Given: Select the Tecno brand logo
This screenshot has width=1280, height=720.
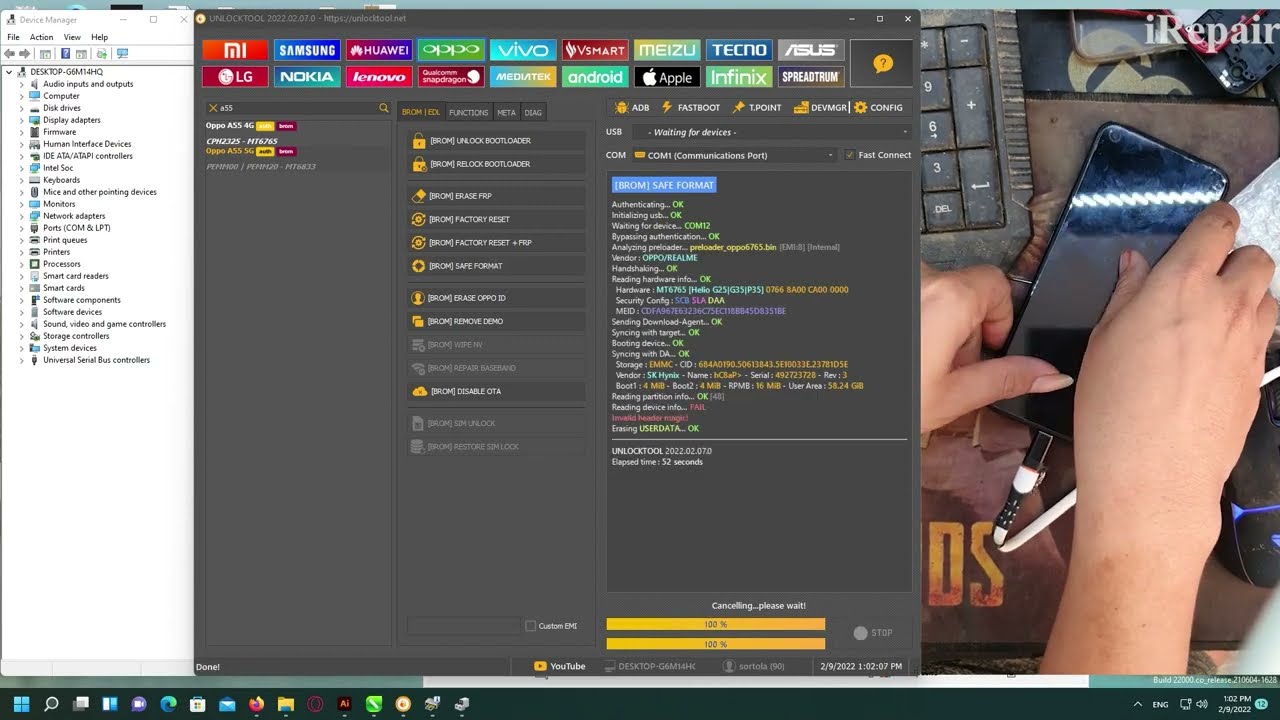Looking at the screenshot, I should pyautogui.click(x=739, y=50).
